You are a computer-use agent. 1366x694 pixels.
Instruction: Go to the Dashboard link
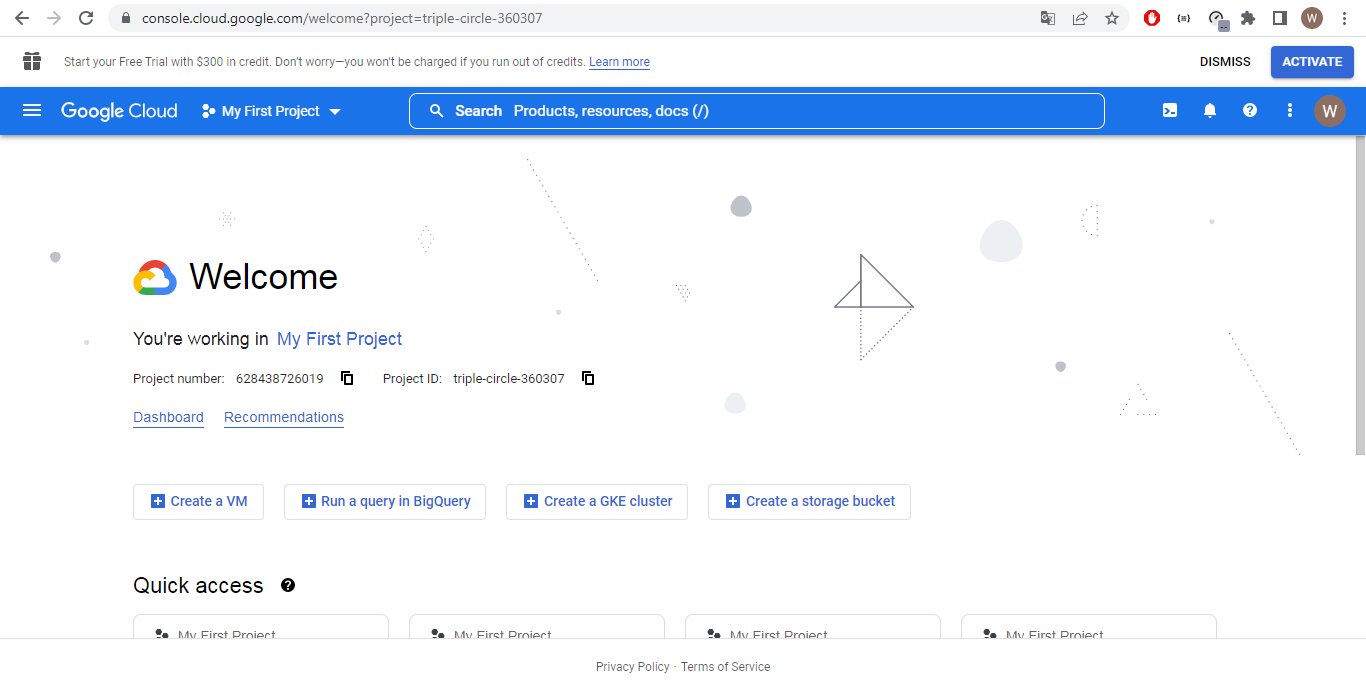[168, 417]
